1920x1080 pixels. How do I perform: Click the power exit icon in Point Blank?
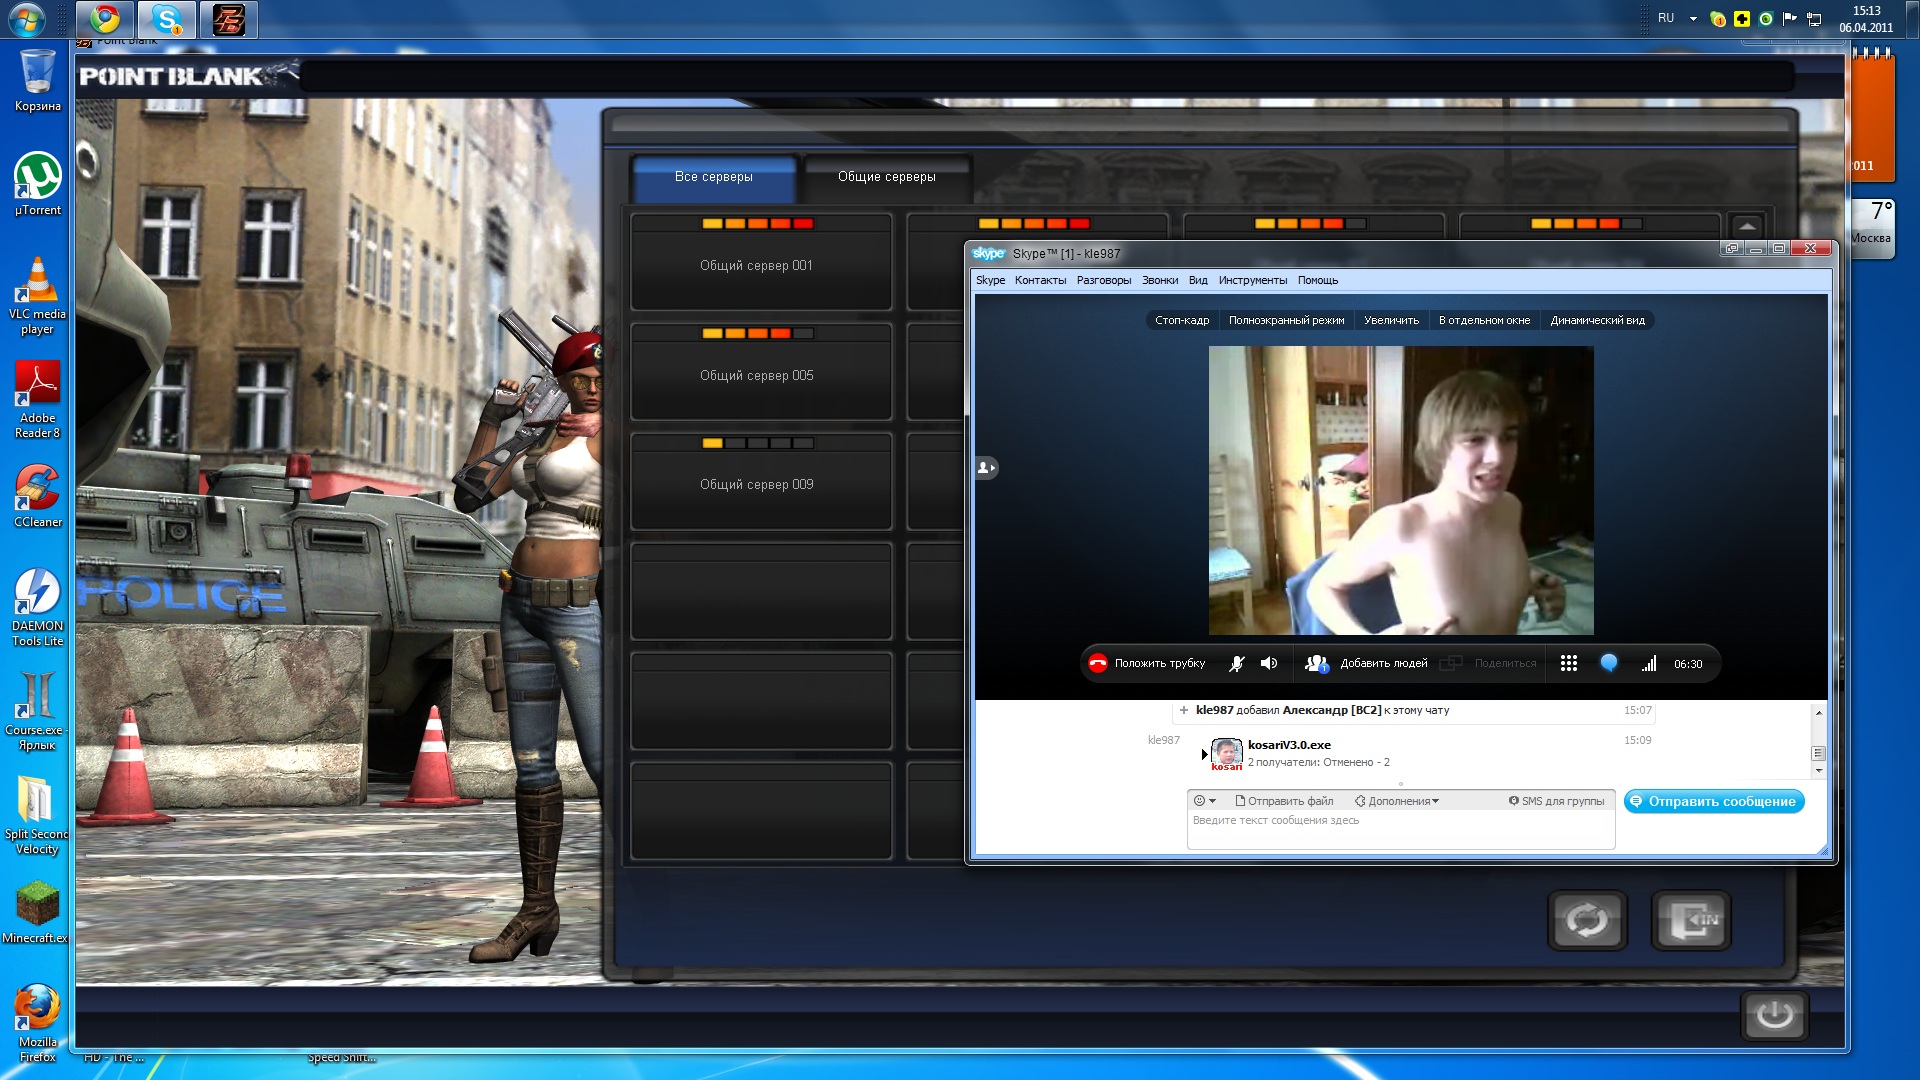click(1775, 1016)
